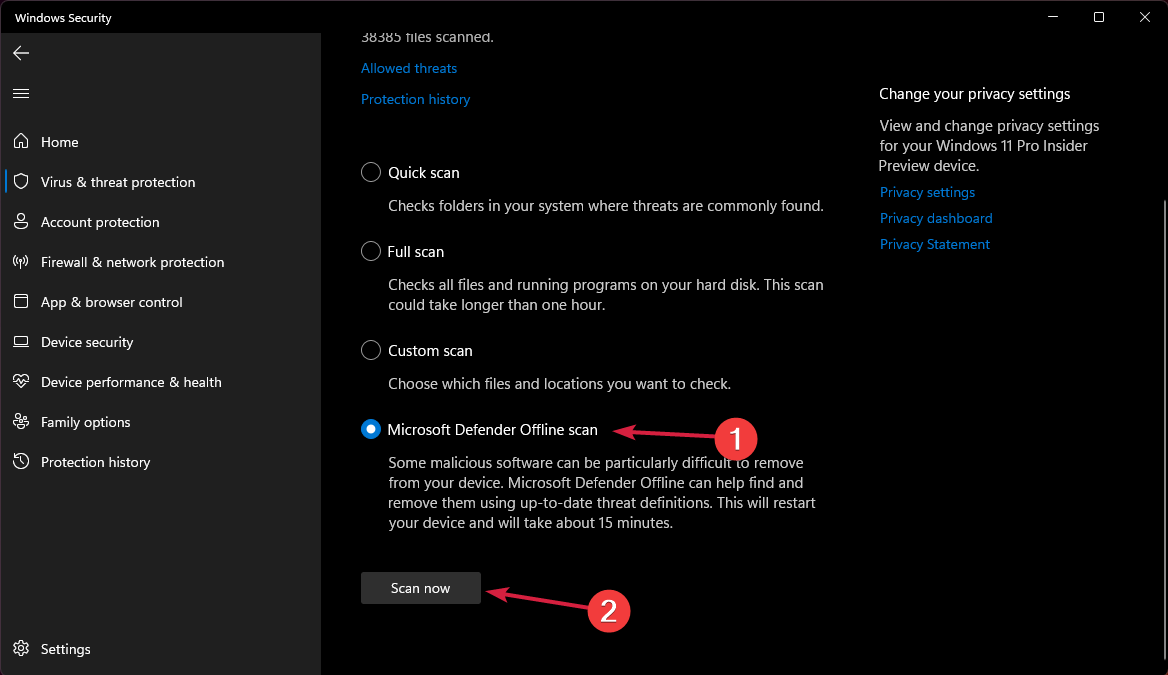
Task: Select the Full scan option
Action: click(x=370, y=251)
